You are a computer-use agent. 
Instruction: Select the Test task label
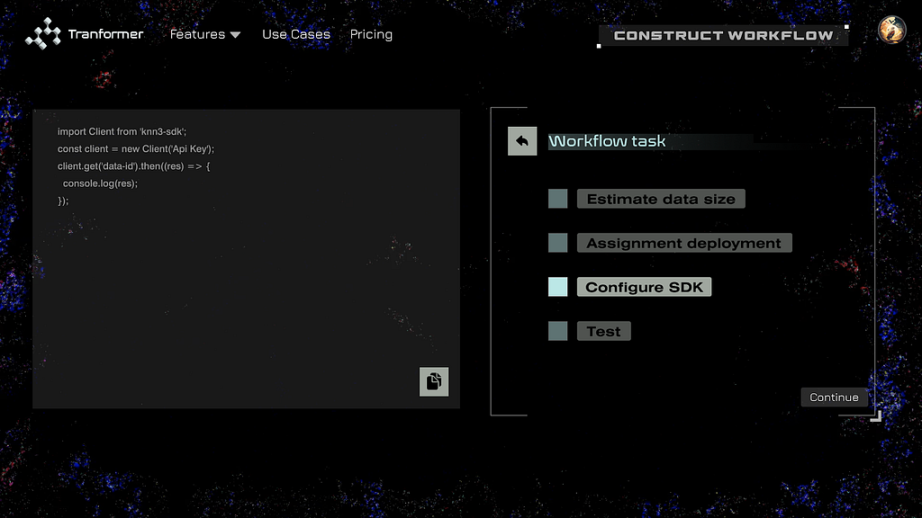[604, 331]
